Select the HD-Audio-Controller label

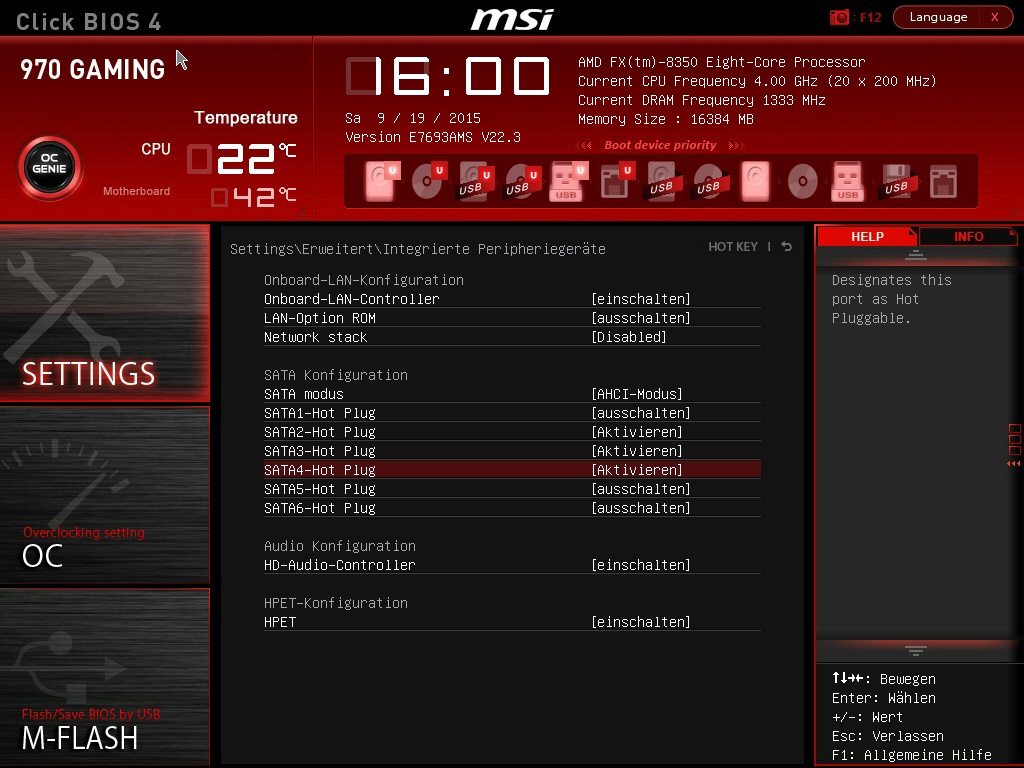(340, 564)
